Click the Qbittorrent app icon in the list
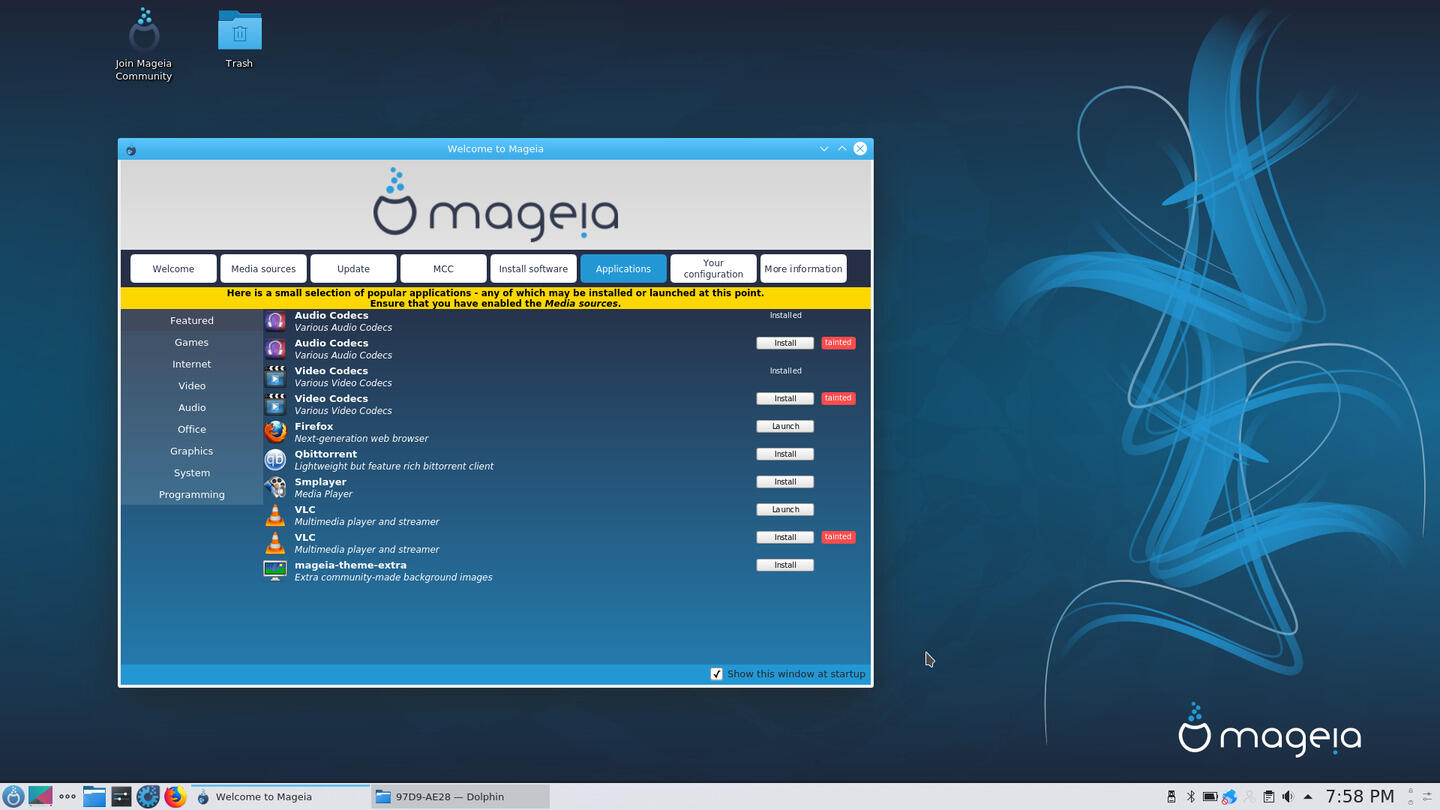The image size is (1440, 810). pos(275,459)
